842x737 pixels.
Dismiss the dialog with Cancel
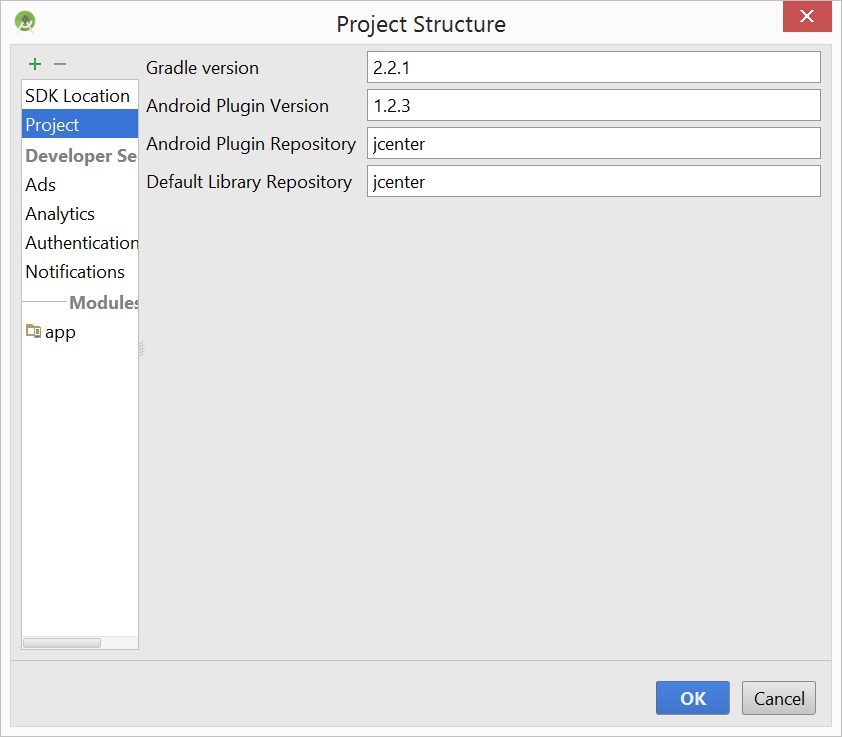[779, 698]
